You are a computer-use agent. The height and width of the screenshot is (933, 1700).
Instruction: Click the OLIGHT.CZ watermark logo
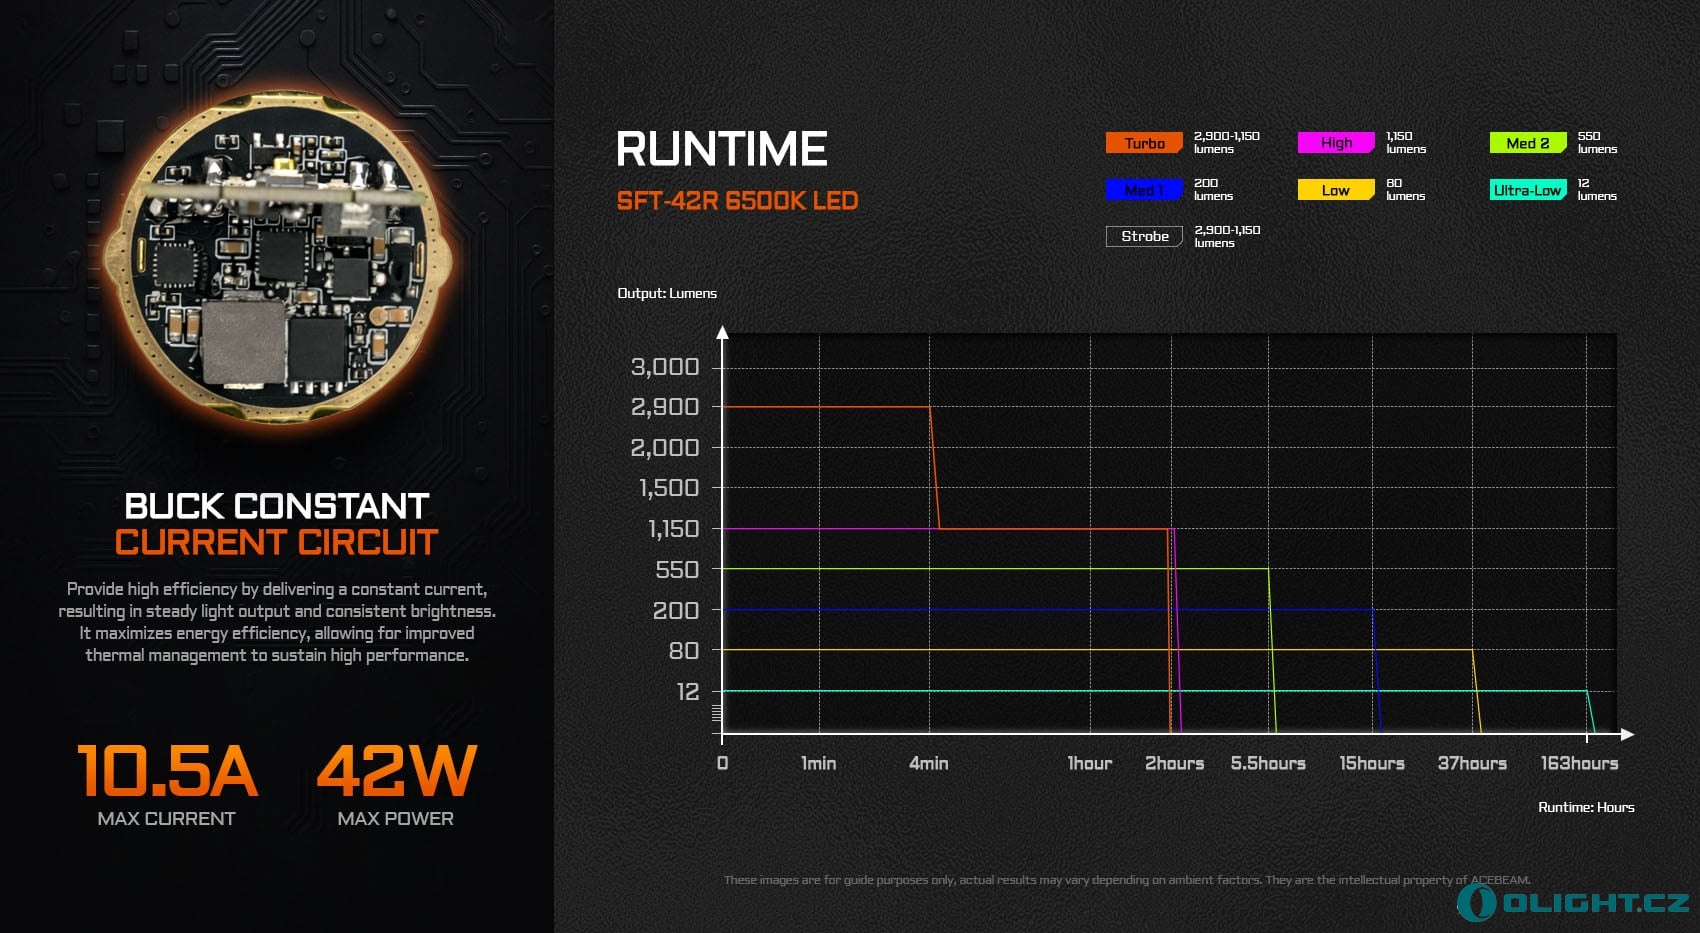(x=1573, y=902)
